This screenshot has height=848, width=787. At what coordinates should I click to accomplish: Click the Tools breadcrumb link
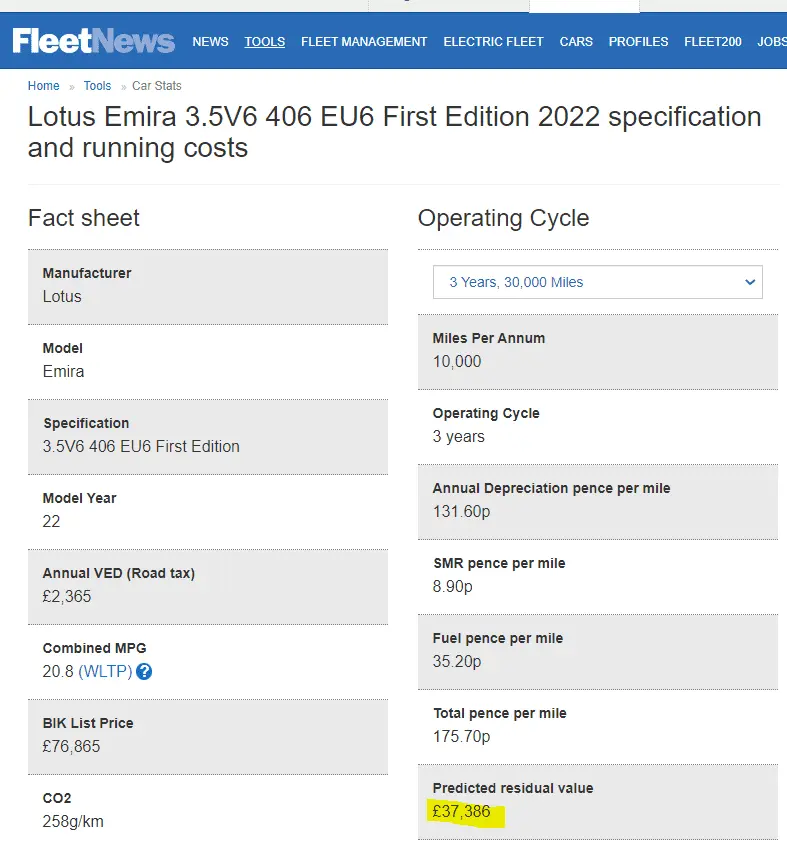(x=97, y=86)
